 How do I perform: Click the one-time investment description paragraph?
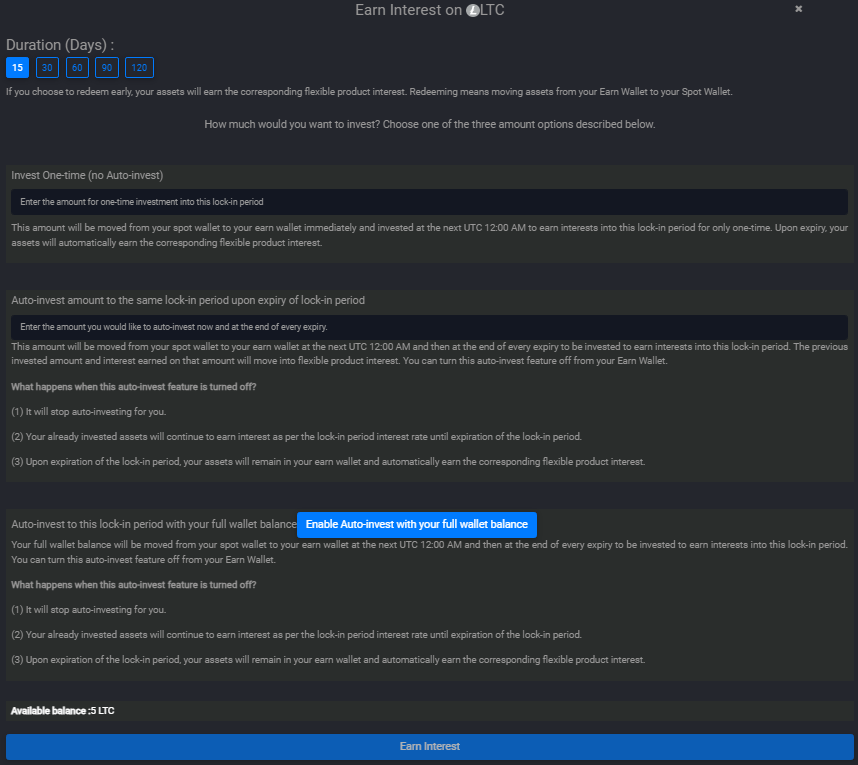coord(429,234)
